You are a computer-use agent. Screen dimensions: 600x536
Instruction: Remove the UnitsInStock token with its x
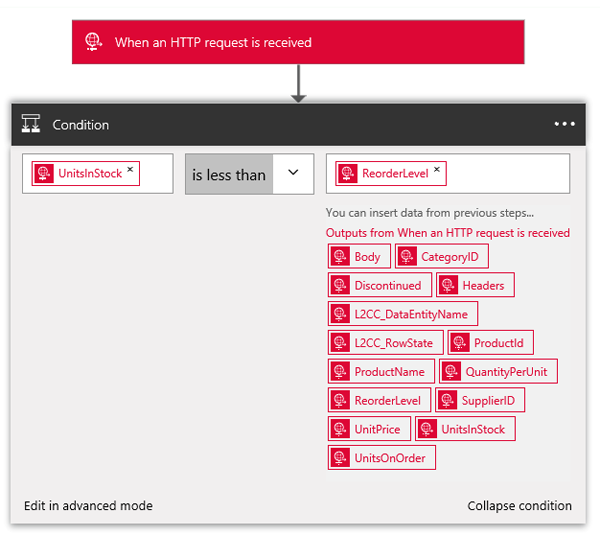[x=131, y=171]
